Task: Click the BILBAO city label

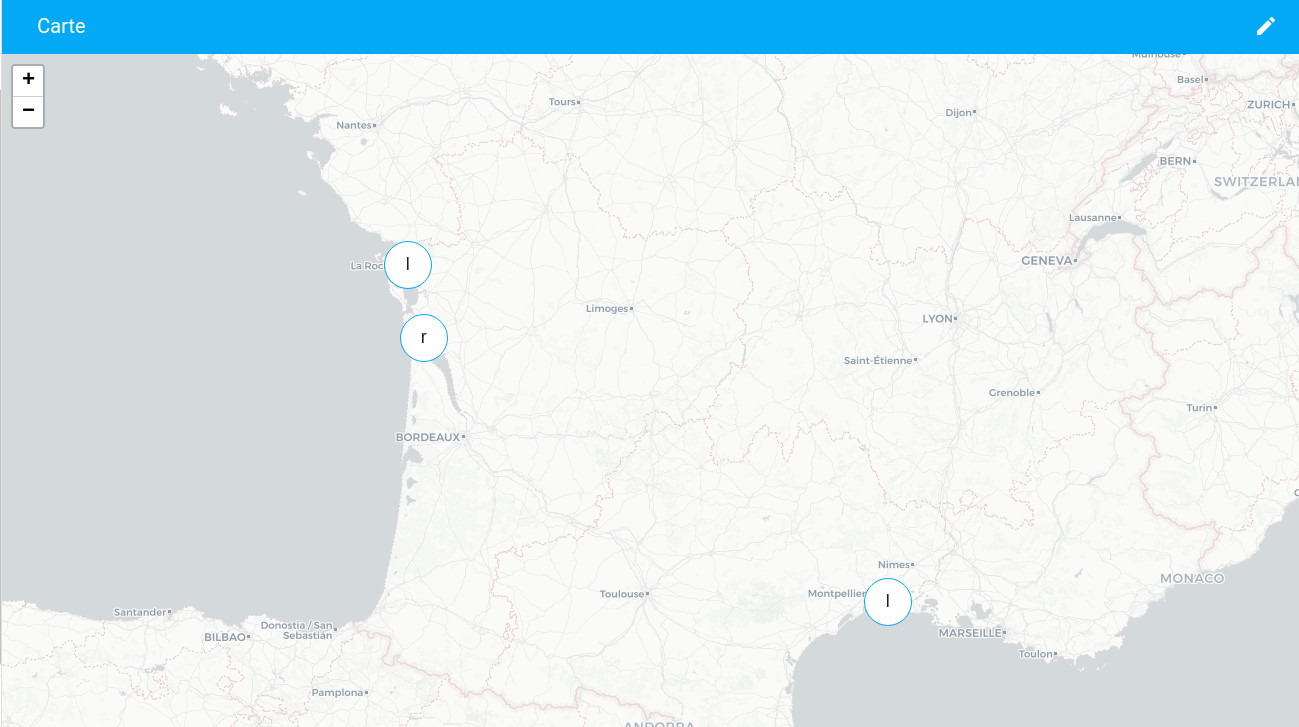Action: [225, 637]
